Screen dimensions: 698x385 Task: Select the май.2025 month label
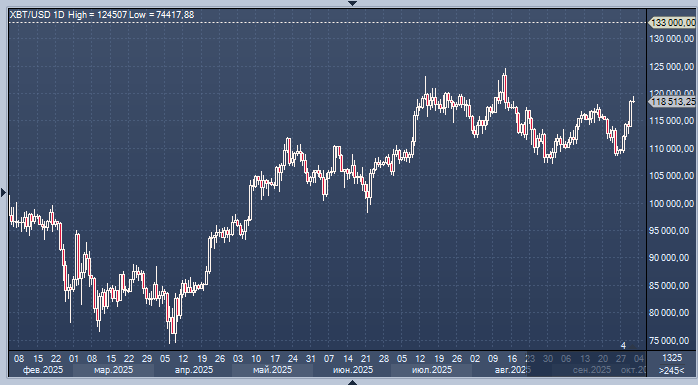coord(272,370)
